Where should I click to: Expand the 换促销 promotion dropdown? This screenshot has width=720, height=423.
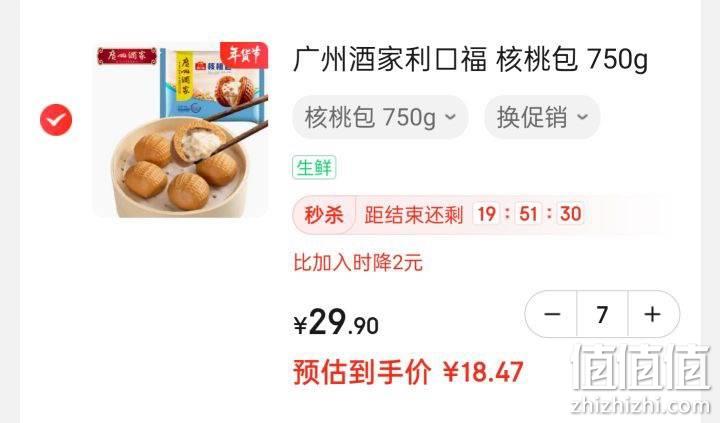[x=542, y=117]
